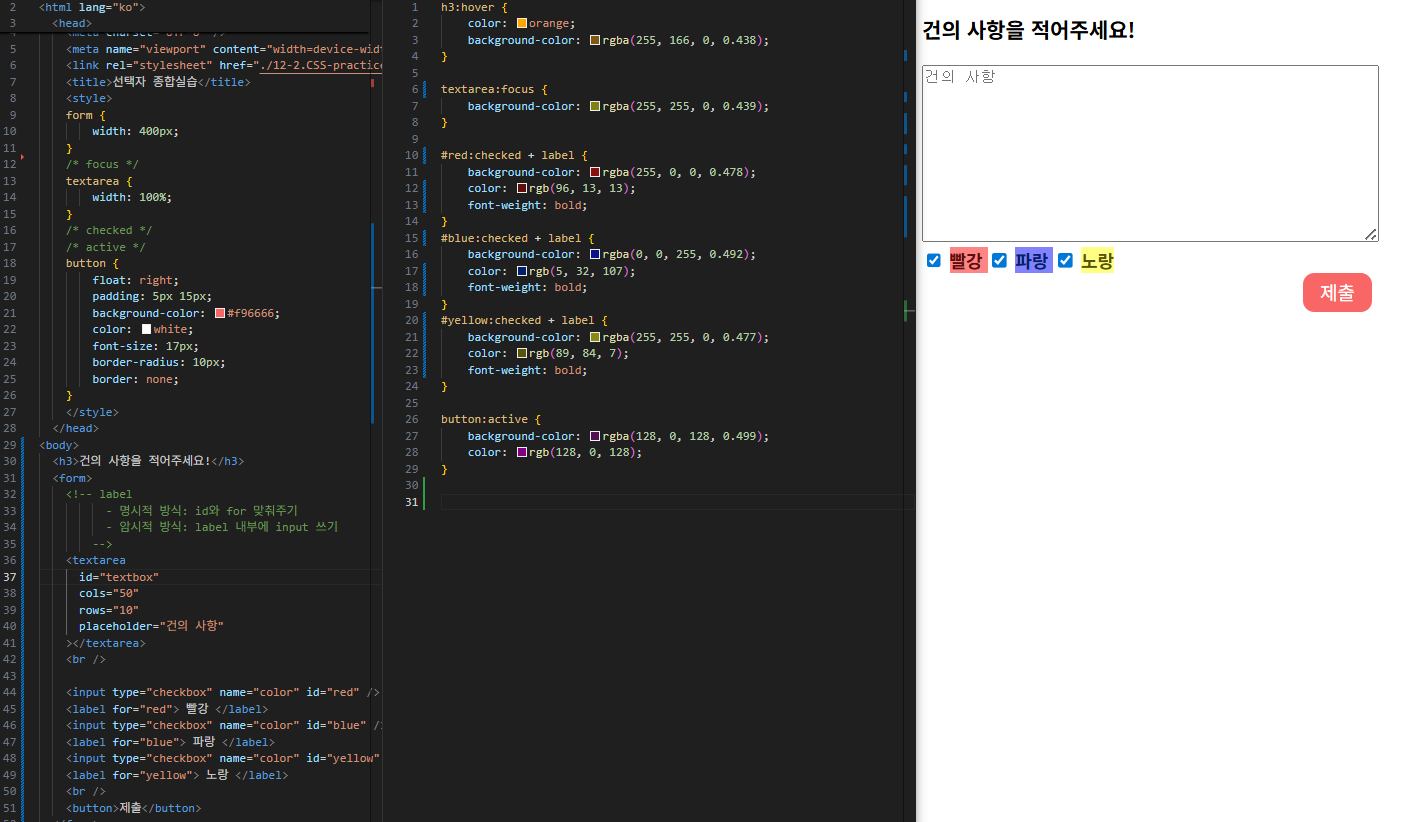Focus the 건의 사항 textarea
Image resolution: width=1410 pixels, height=822 pixels.
(x=1150, y=153)
